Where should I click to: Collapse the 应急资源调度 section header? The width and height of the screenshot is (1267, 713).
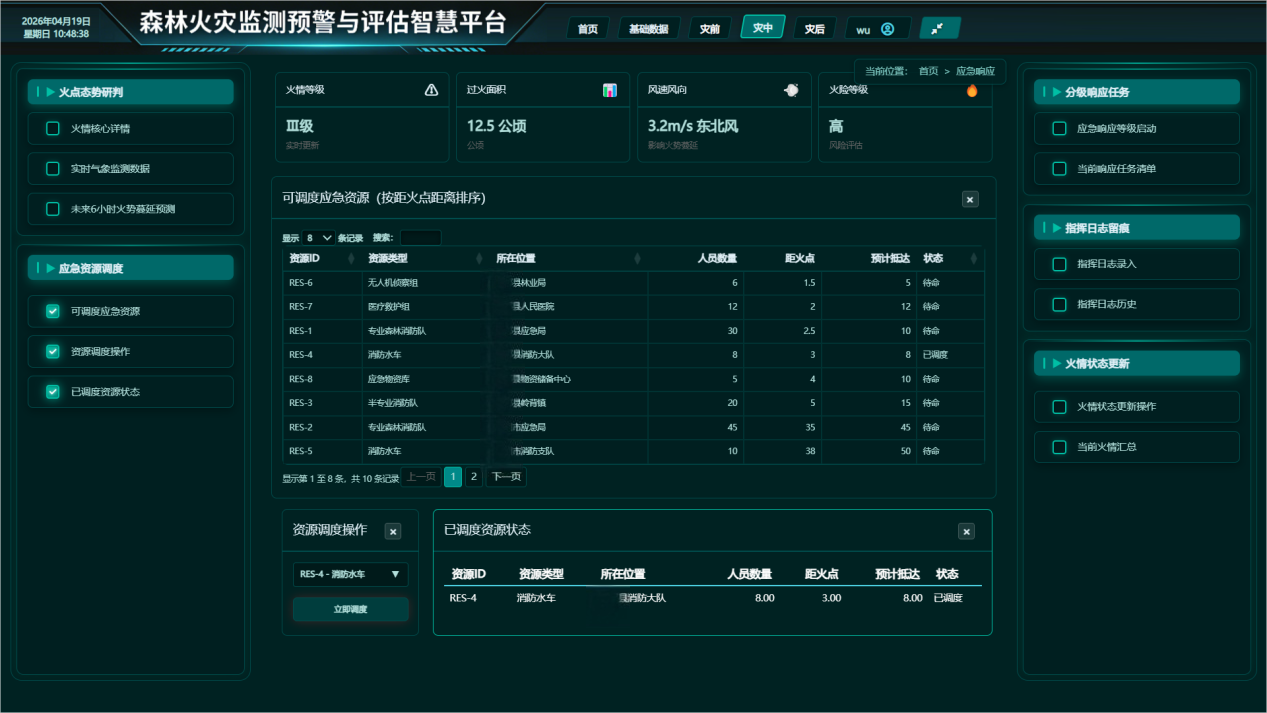(130, 268)
